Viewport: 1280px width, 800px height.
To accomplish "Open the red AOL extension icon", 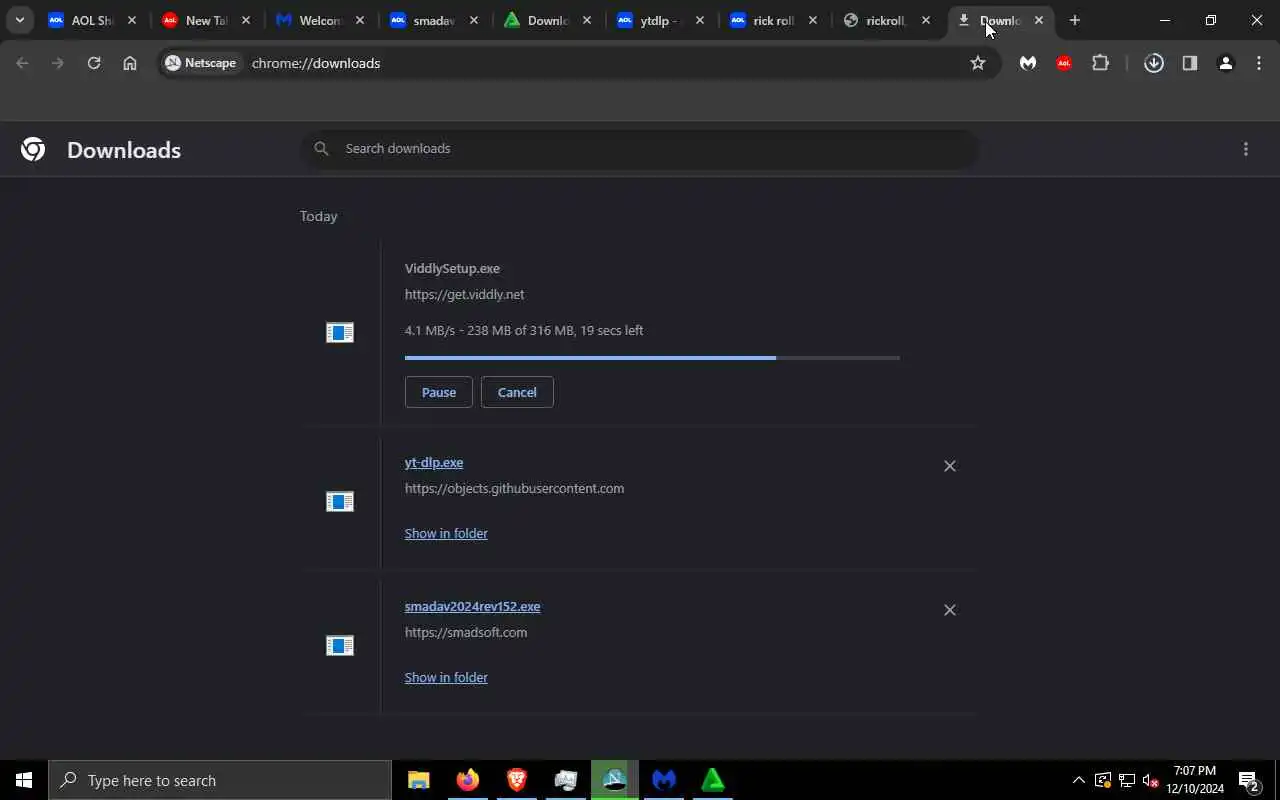I will (1064, 63).
